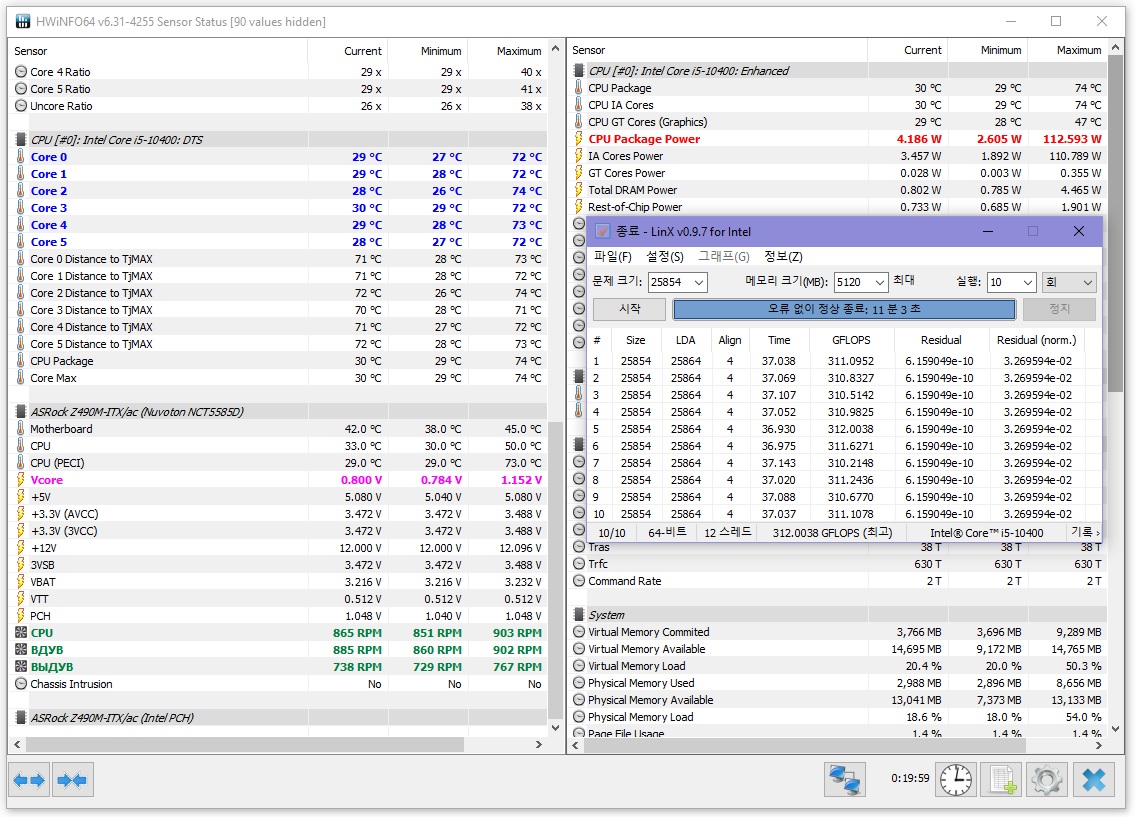Click the clock reset timer icon
This screenshot has height=817, width=1135.
(x=955, y=780)
